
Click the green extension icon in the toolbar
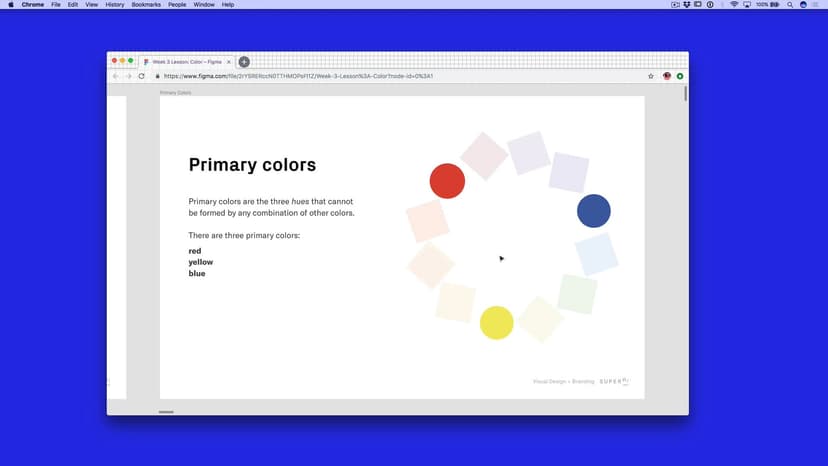click(680, 76)
